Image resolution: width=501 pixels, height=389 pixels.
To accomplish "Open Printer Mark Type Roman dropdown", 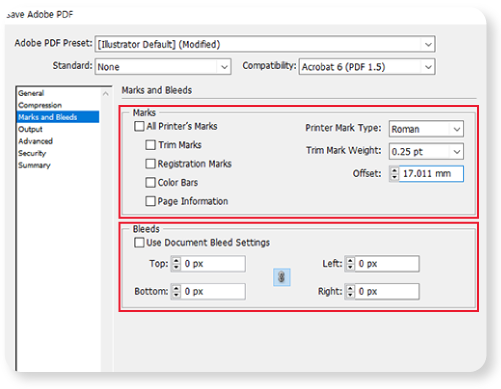I will 426,129.
